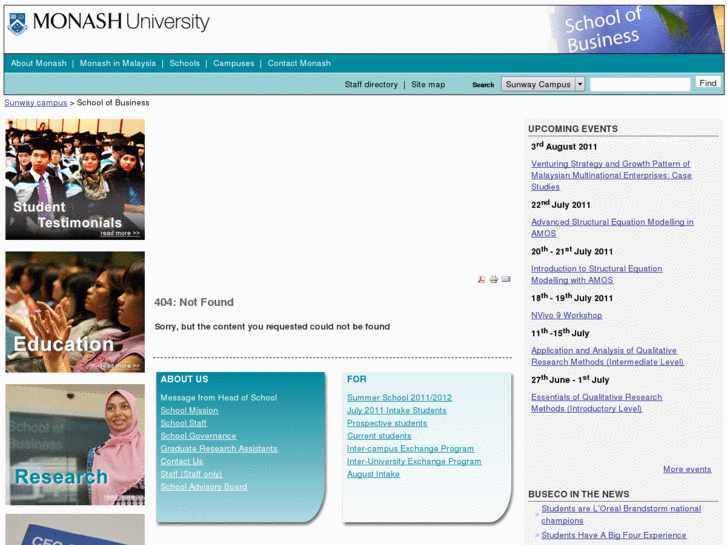Click the email page icon
The height and width of the screenshot is (545, 727).
point(506,279)
